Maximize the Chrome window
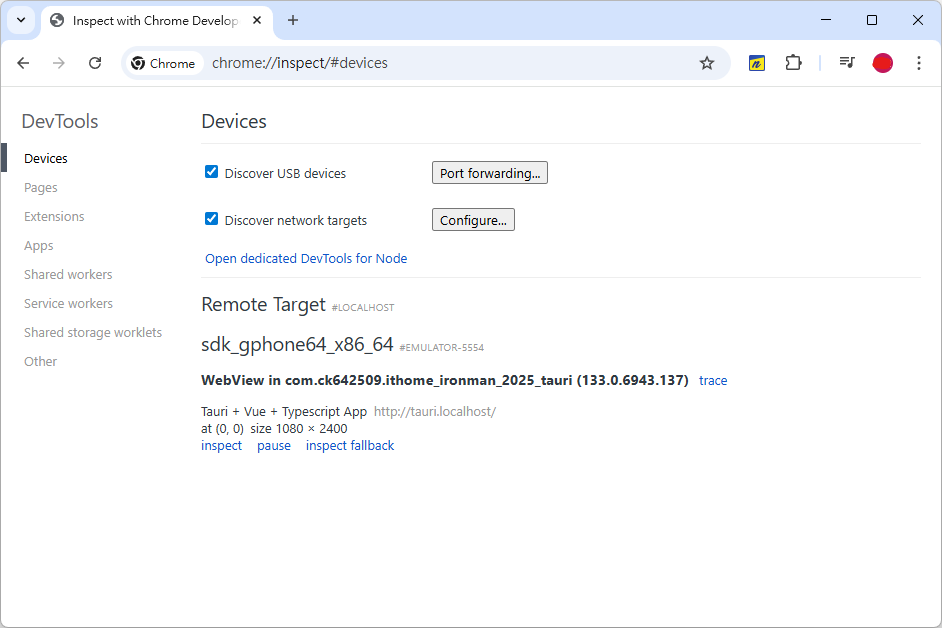 [x=872, y=20]
